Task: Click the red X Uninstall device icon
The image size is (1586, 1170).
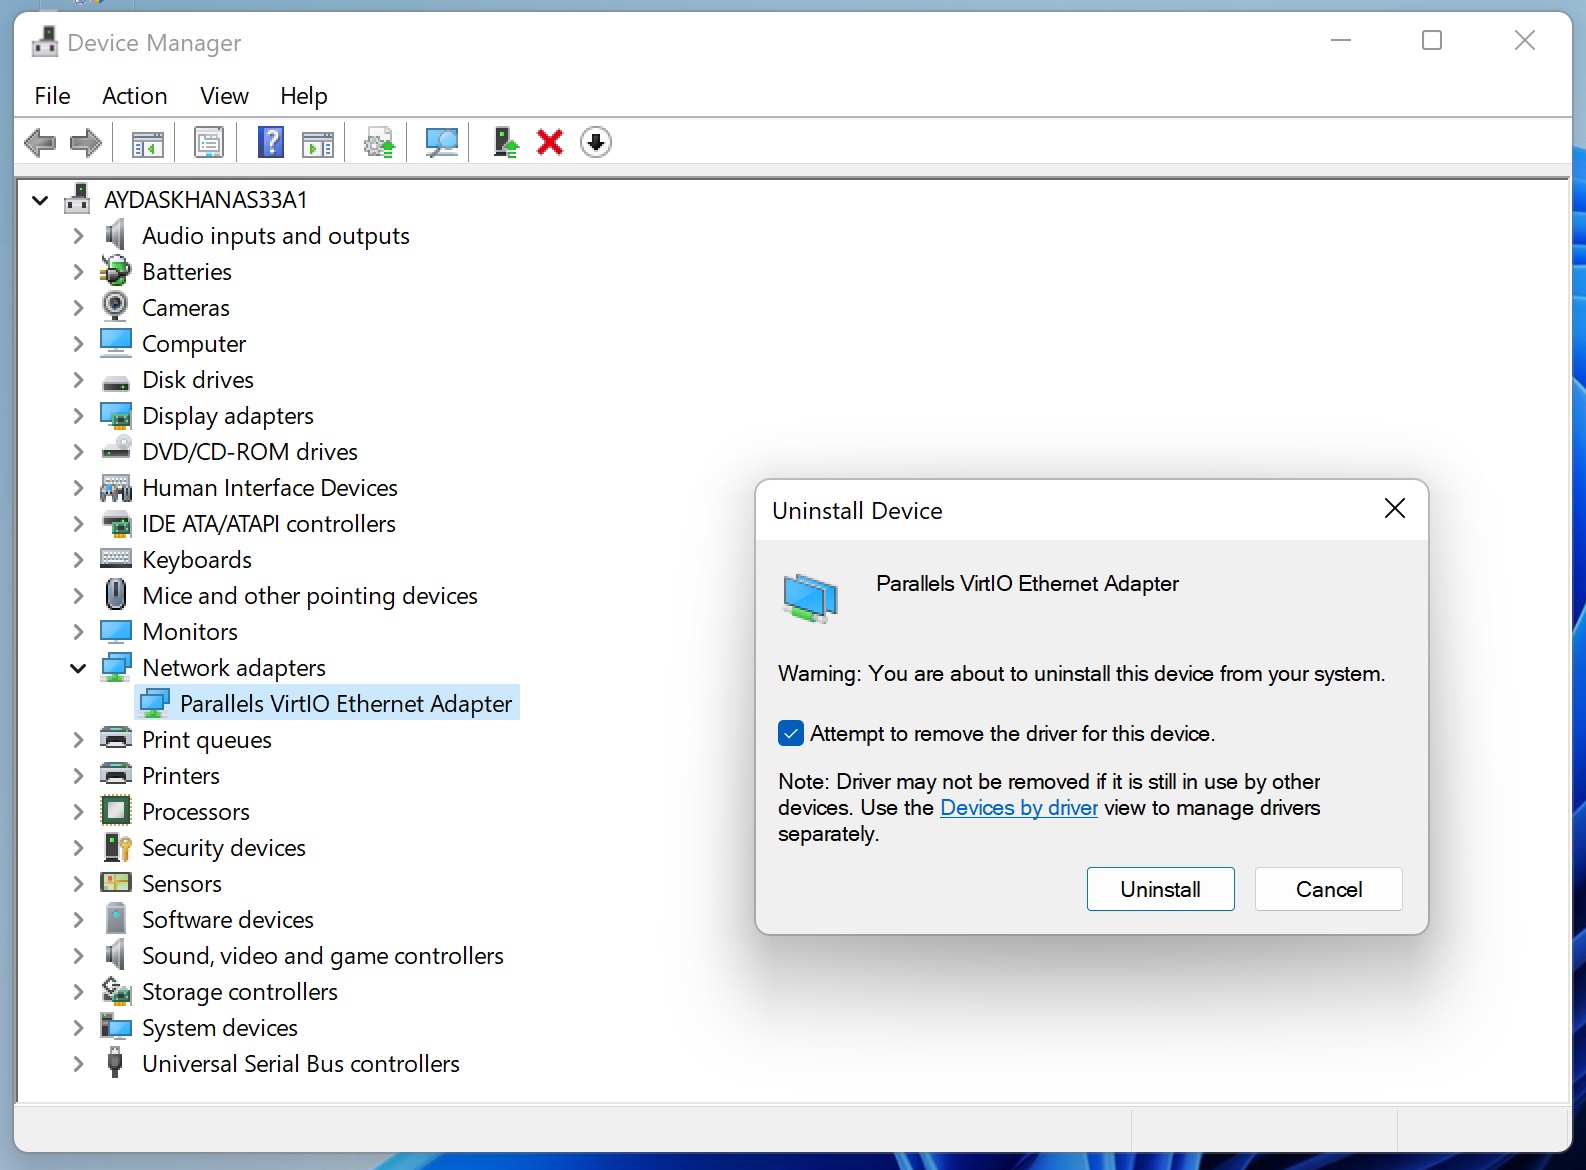Action: pyautogui.click(x=550, y=143)
